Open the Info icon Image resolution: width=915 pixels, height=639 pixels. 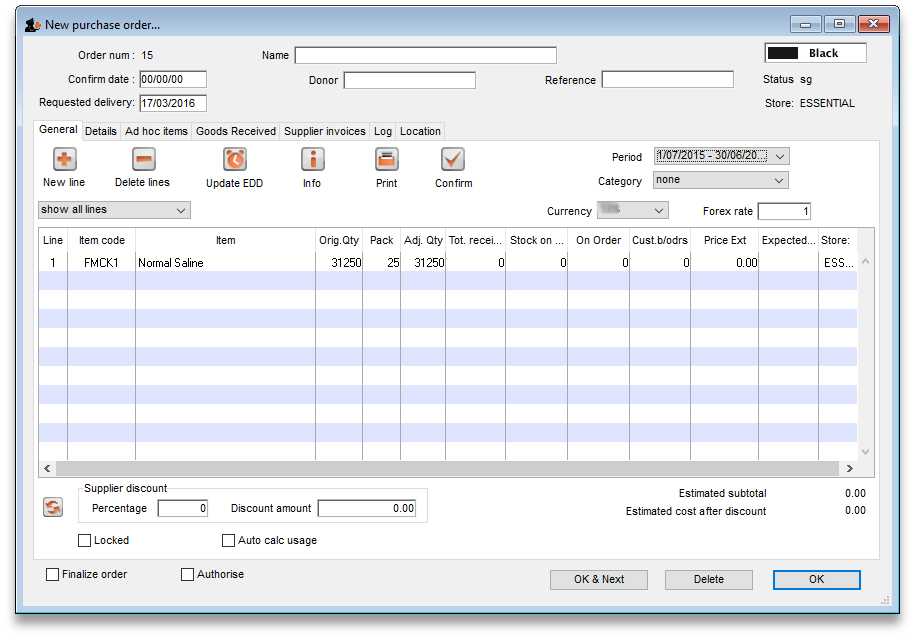(x=312, y=159)
